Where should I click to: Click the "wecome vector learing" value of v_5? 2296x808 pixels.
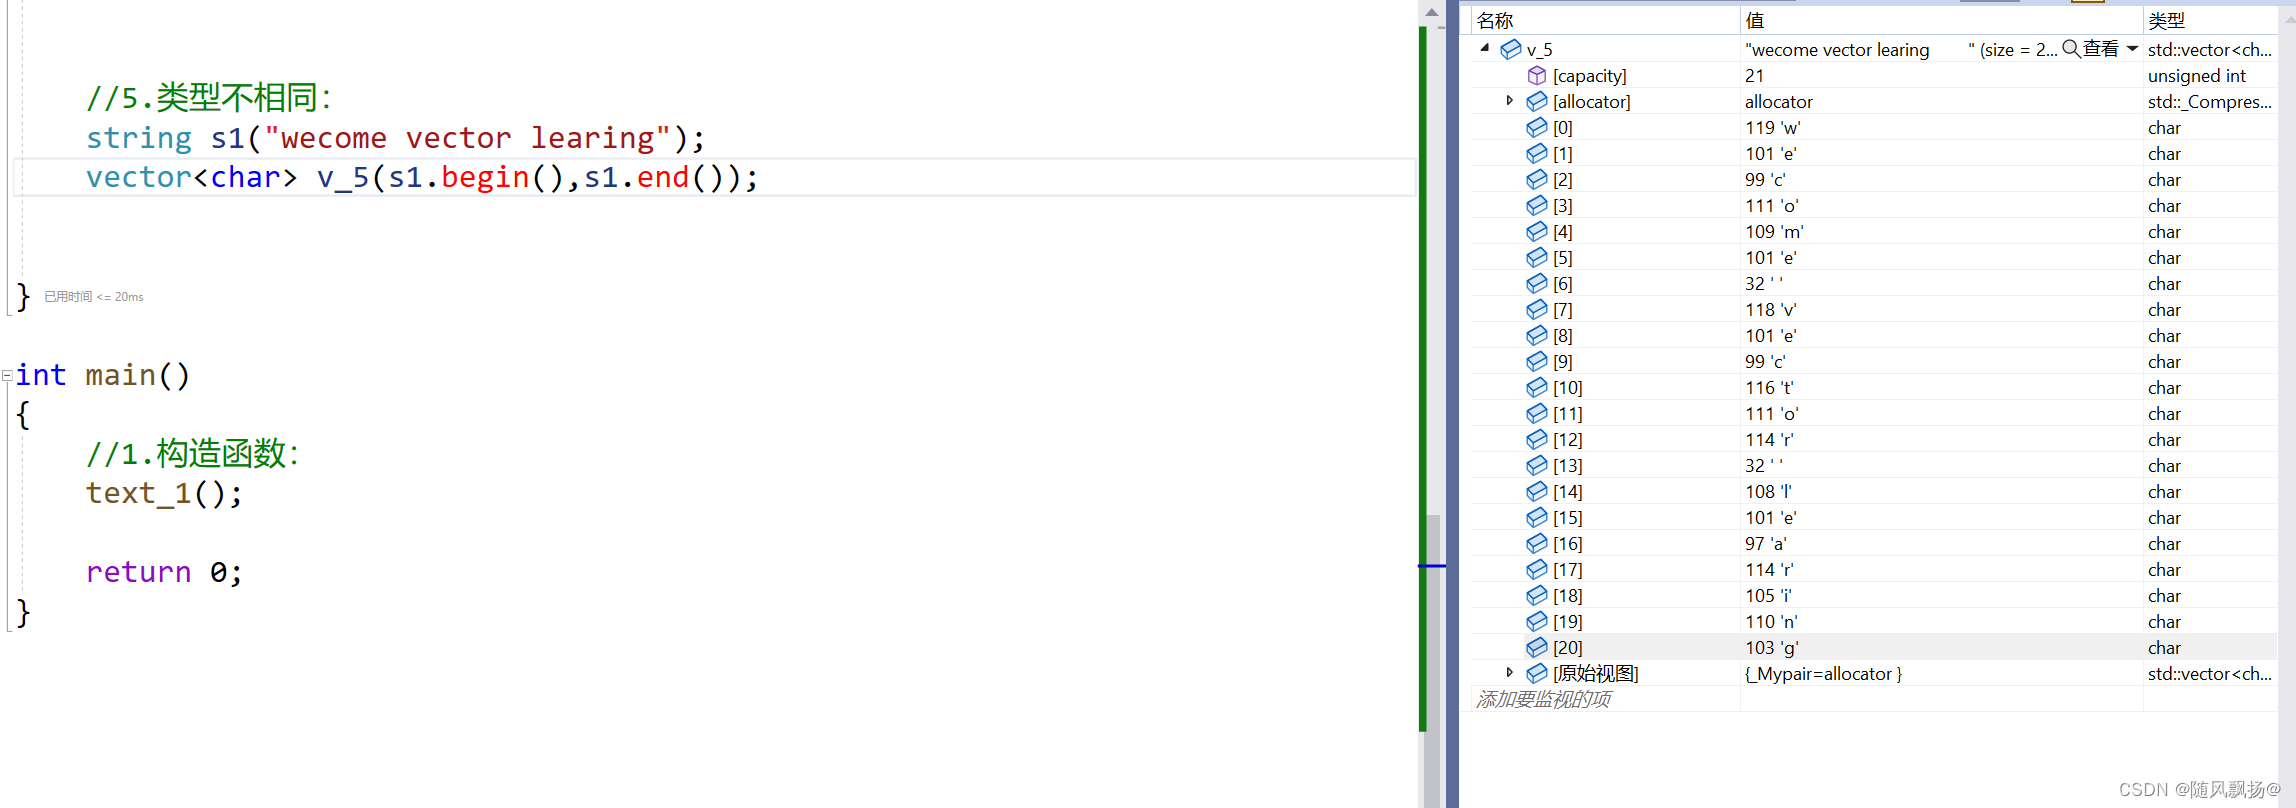(1837, 49)
